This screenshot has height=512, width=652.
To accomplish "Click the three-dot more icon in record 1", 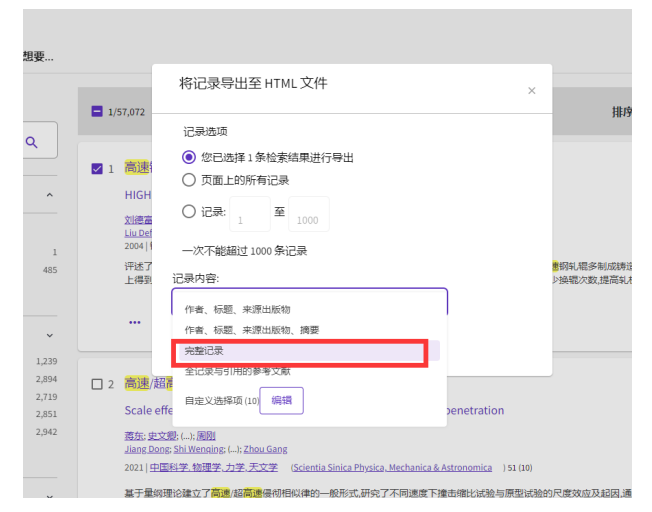I will click(x=135, y=322).
